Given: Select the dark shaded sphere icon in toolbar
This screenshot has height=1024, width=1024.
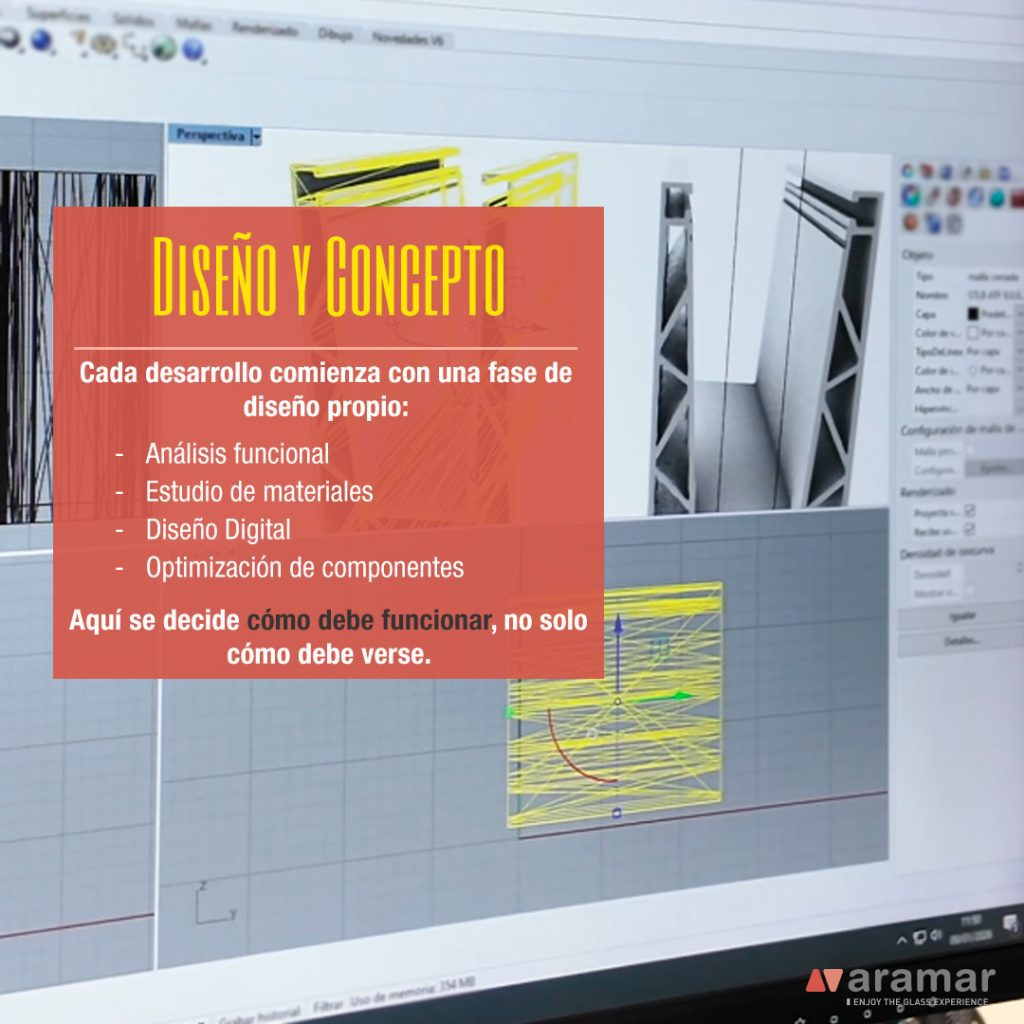Looking at the screenshot, I should (x=9, y=38).
